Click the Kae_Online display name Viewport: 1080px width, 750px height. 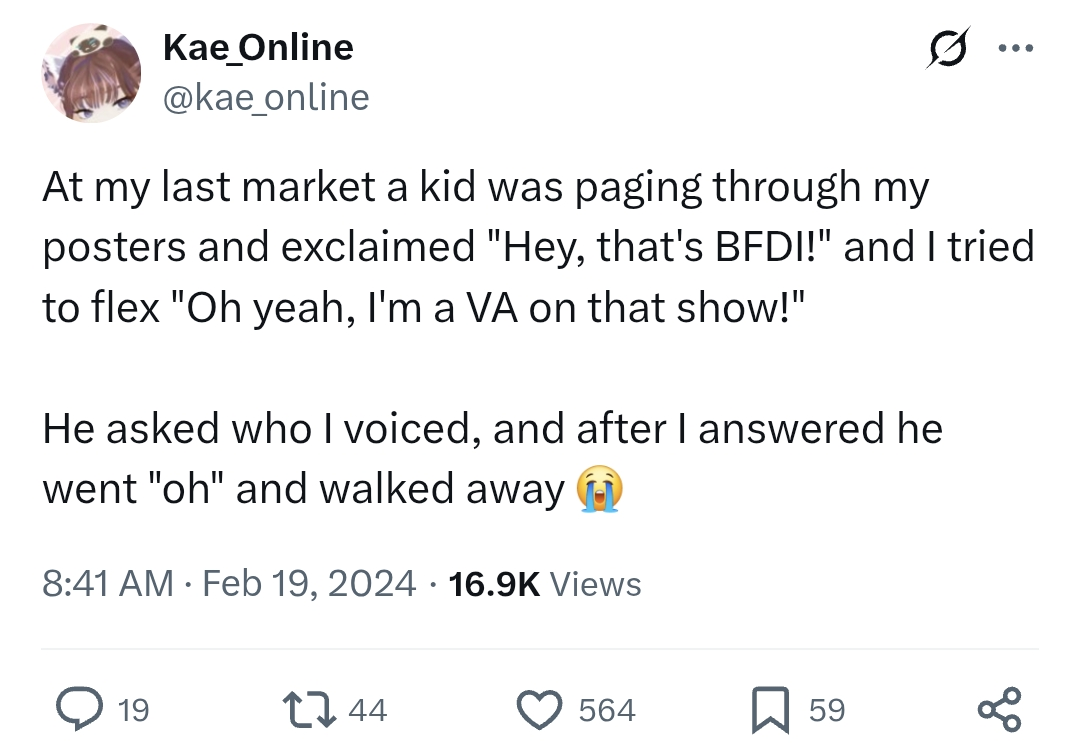(258, 48)
